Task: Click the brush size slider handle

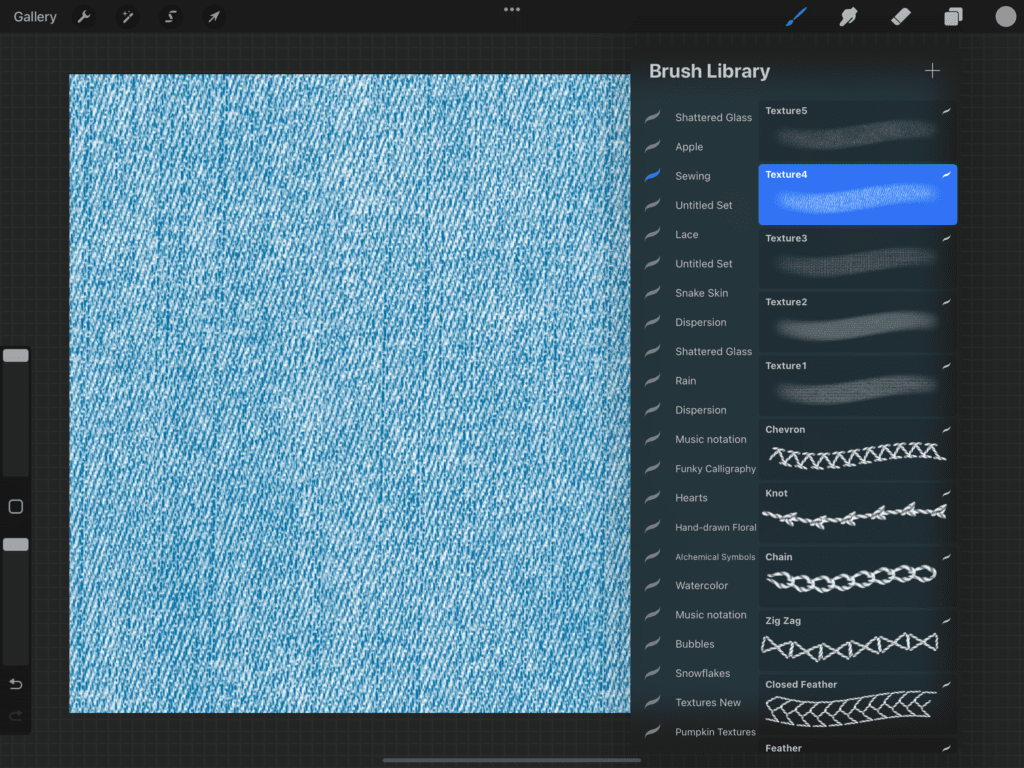Action: point(16,356)
